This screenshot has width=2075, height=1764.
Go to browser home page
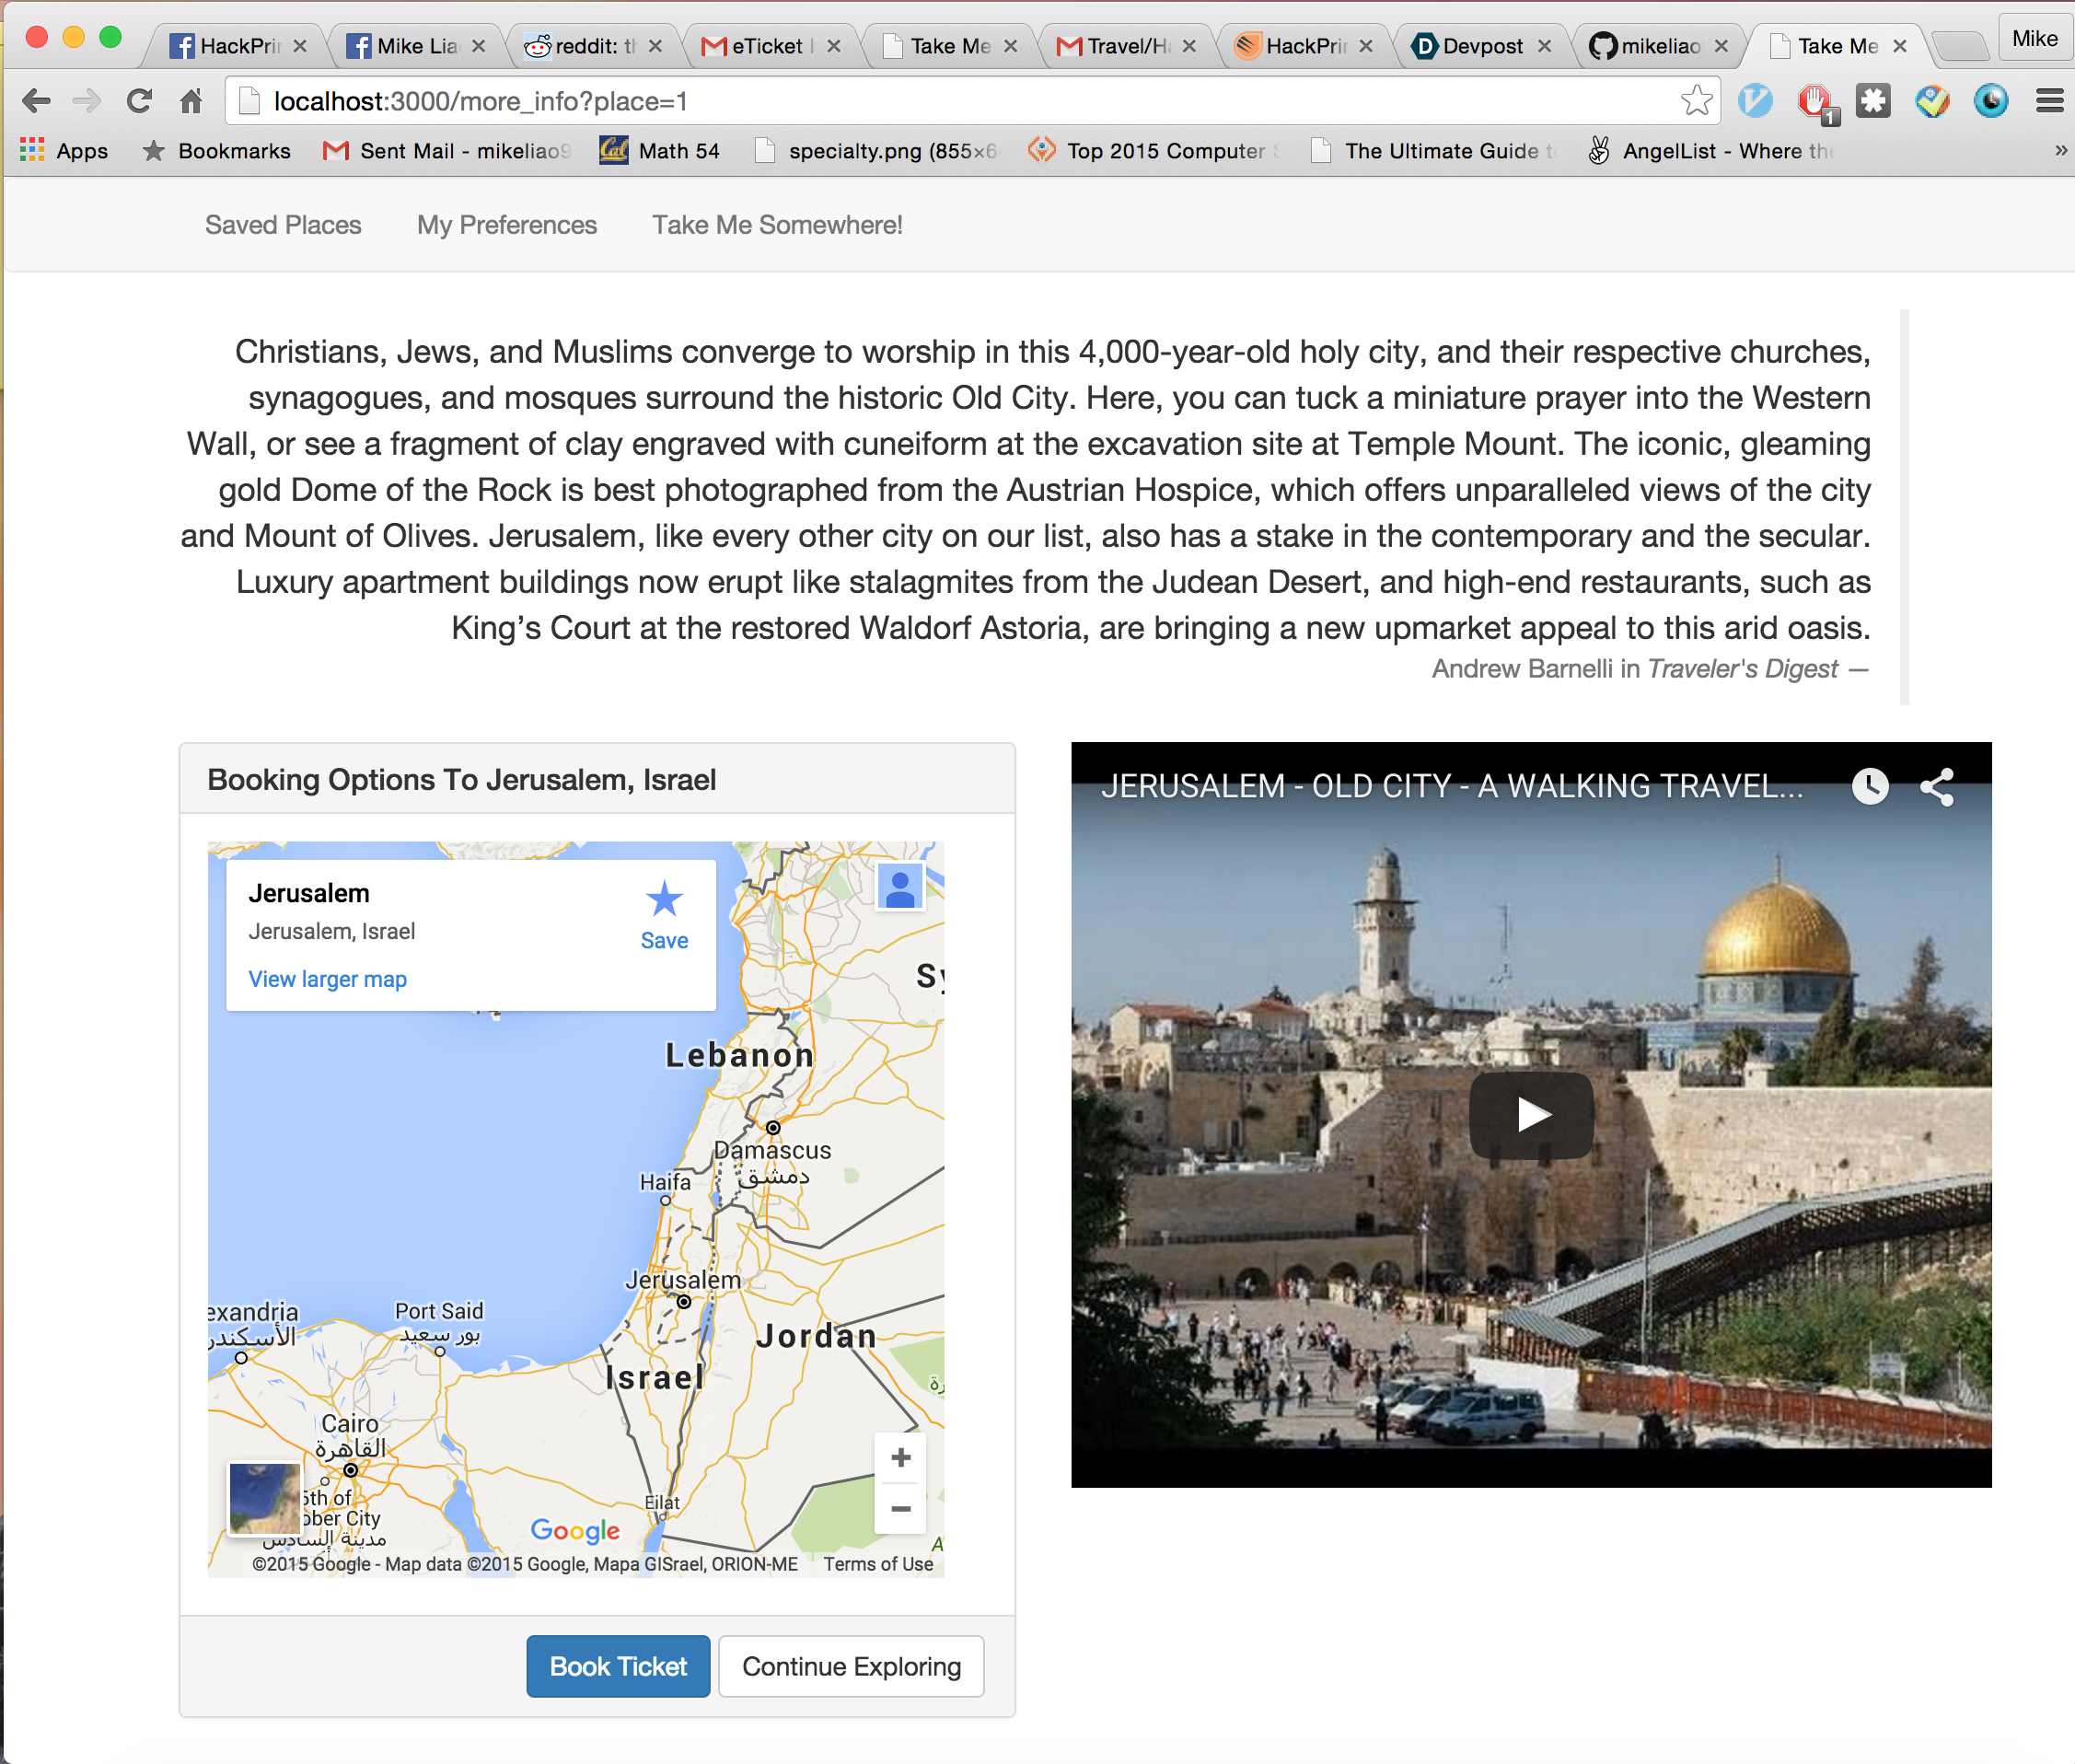point(191,101)
